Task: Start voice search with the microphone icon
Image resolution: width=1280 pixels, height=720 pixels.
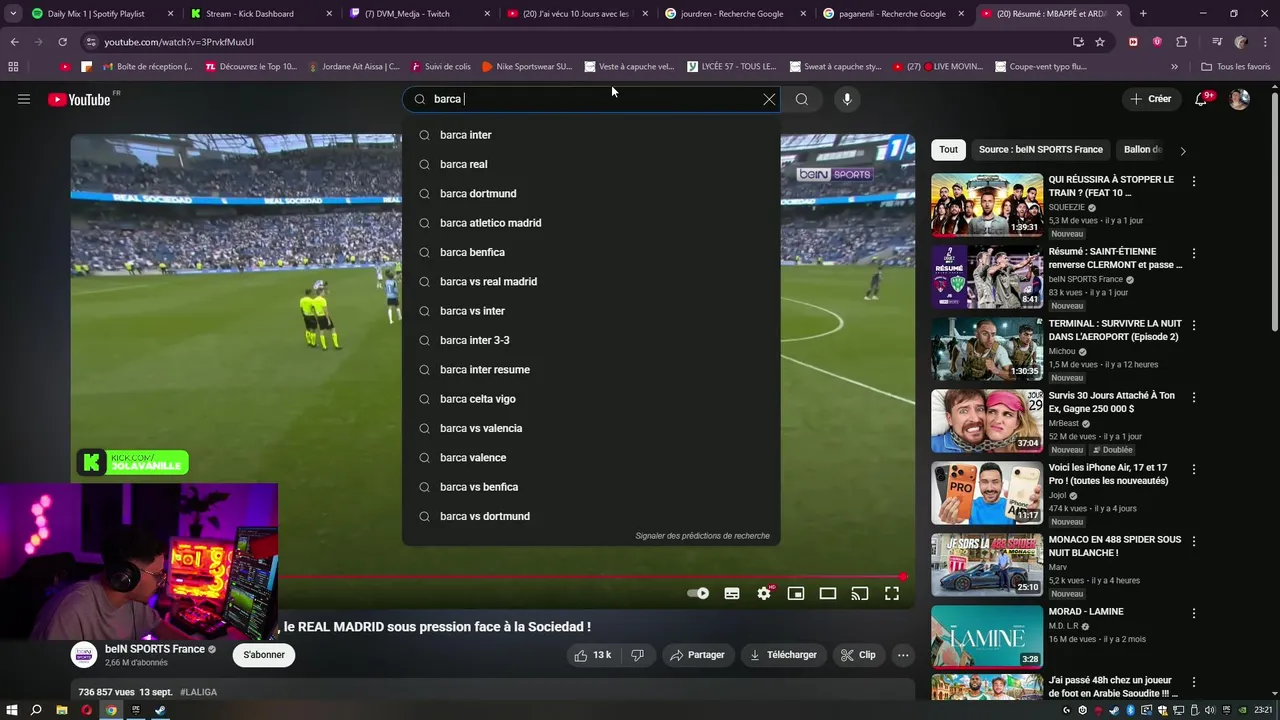Action: 847,99
